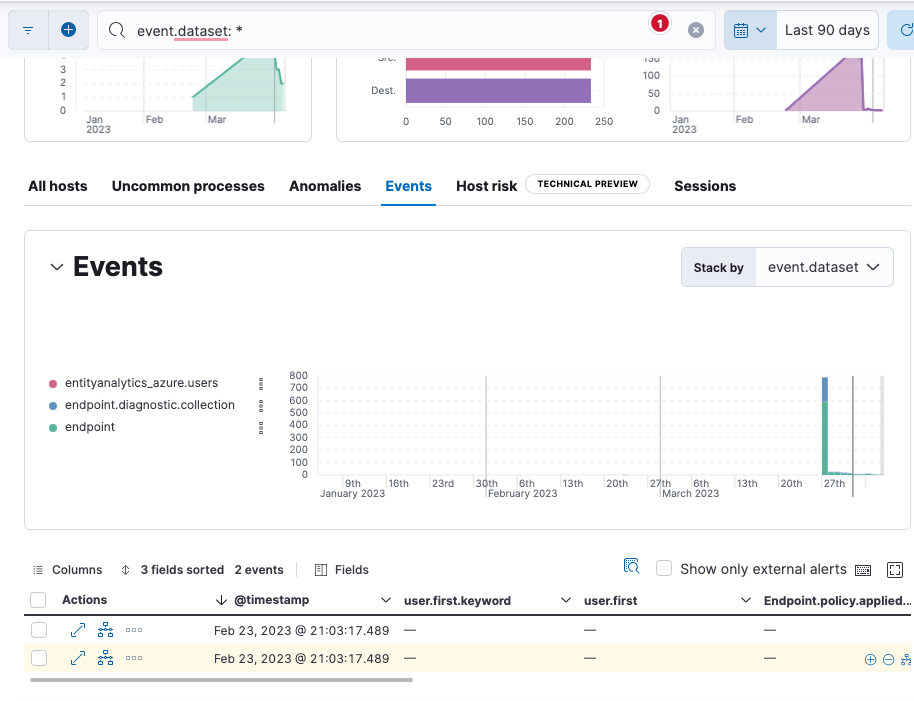Open the Columns configuration button
Image resolution: width=914 pixels, height=701 pixels.
point(67,569)
